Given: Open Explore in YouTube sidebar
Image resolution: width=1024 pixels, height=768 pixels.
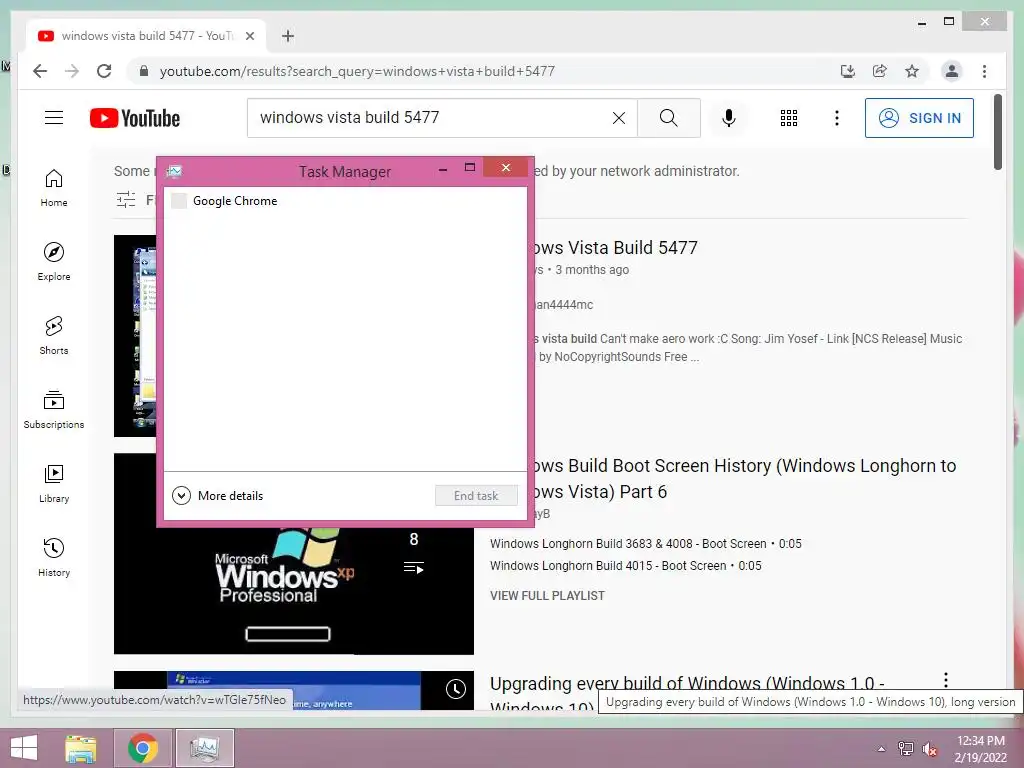Looking at the screenshot, I should tap(54, 262).
